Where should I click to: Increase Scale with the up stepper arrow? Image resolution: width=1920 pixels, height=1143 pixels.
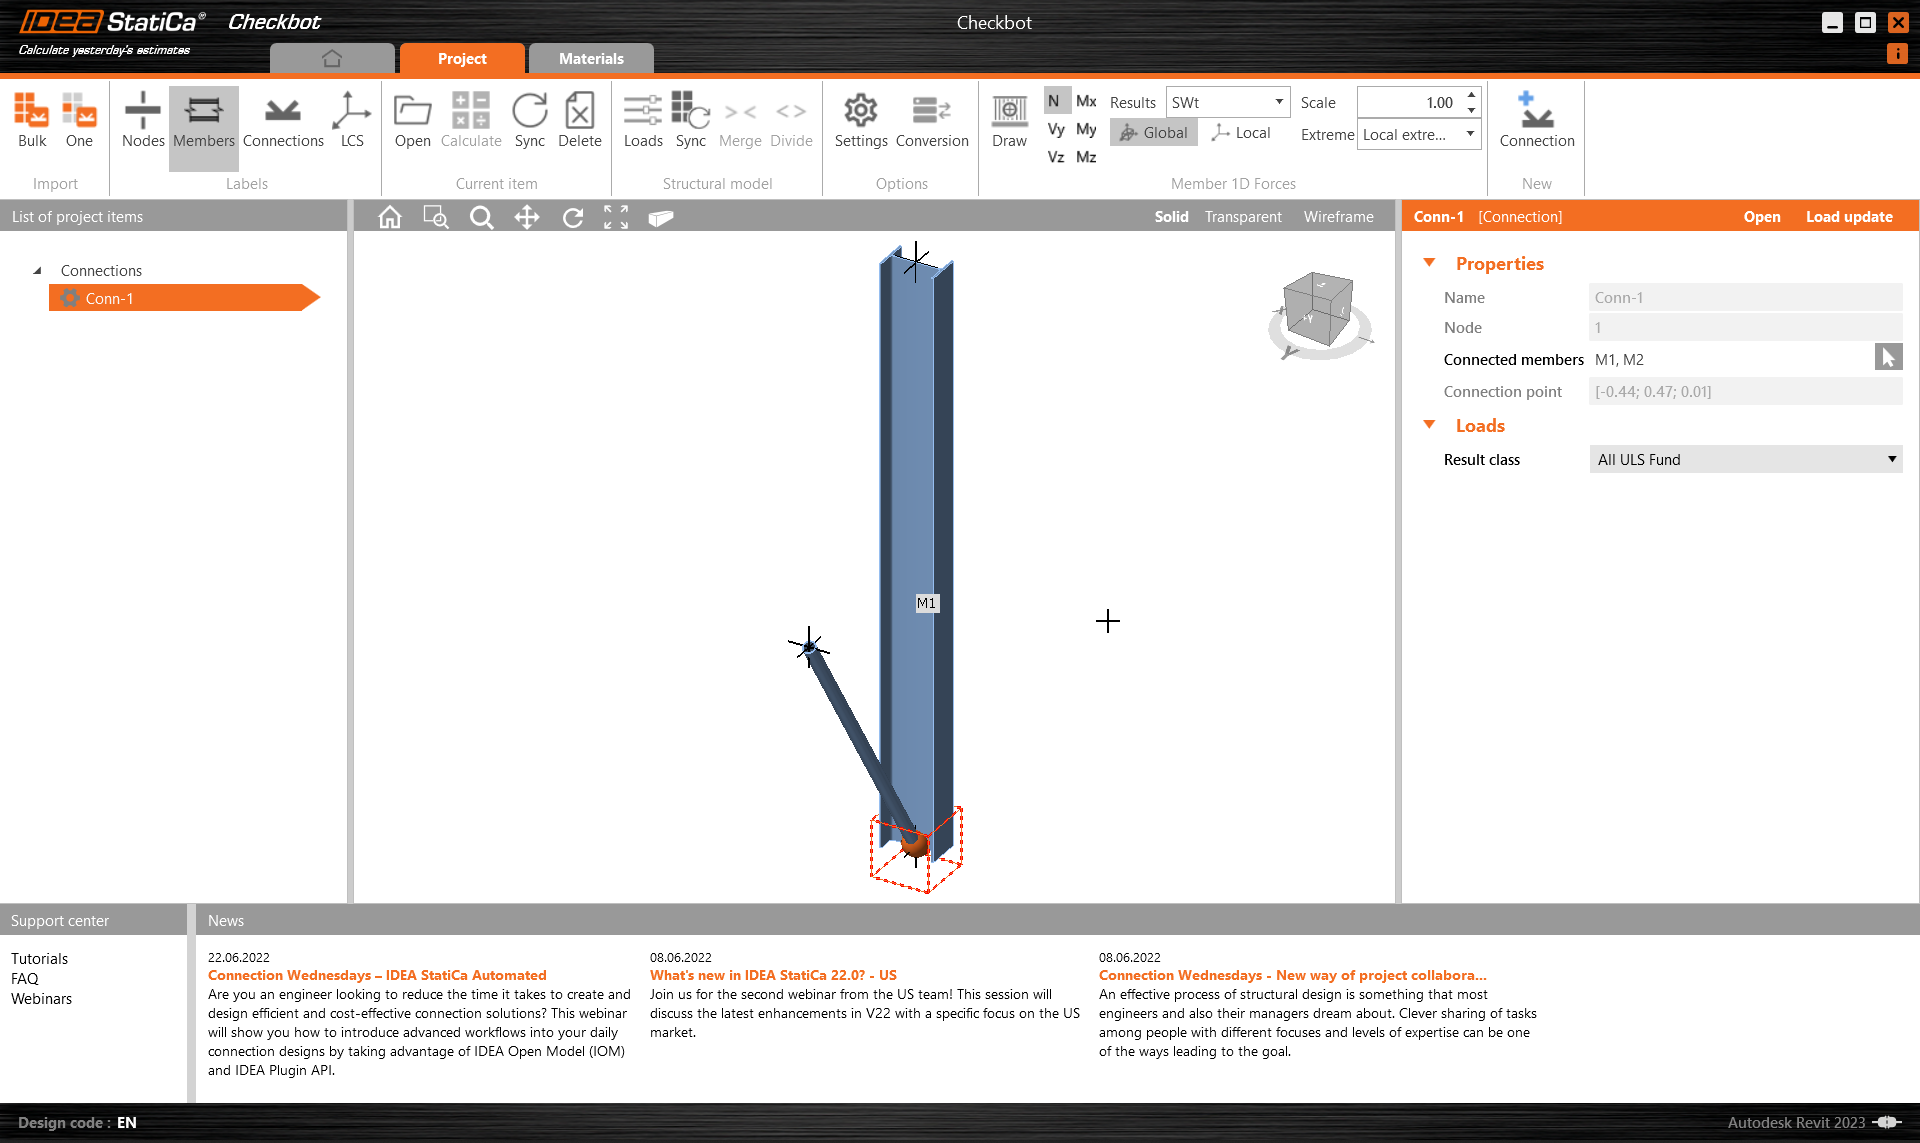click(x=1470, y=95)
